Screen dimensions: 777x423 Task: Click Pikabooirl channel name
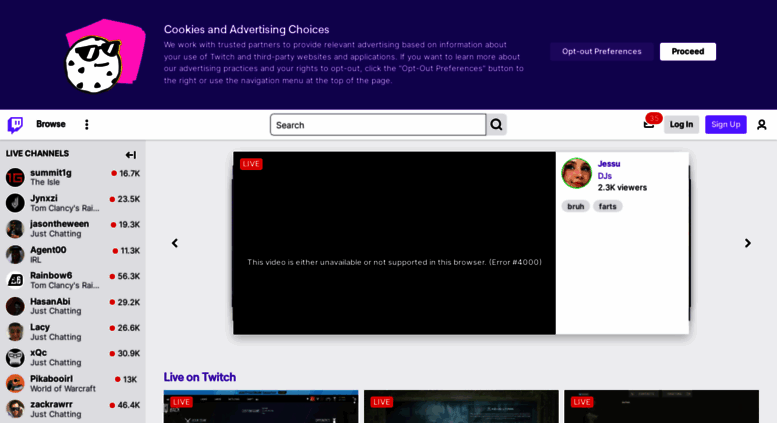(x=51, y=379)
